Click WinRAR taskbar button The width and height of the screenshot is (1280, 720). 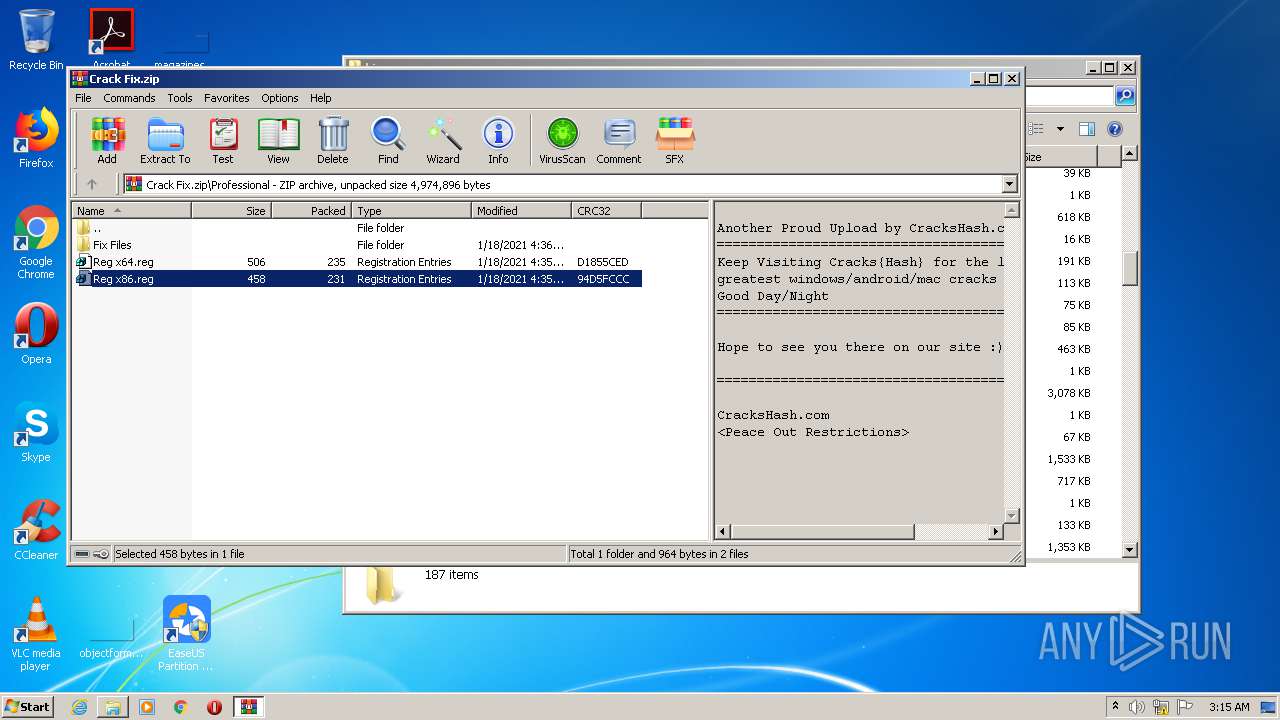(x=248, y=707)
